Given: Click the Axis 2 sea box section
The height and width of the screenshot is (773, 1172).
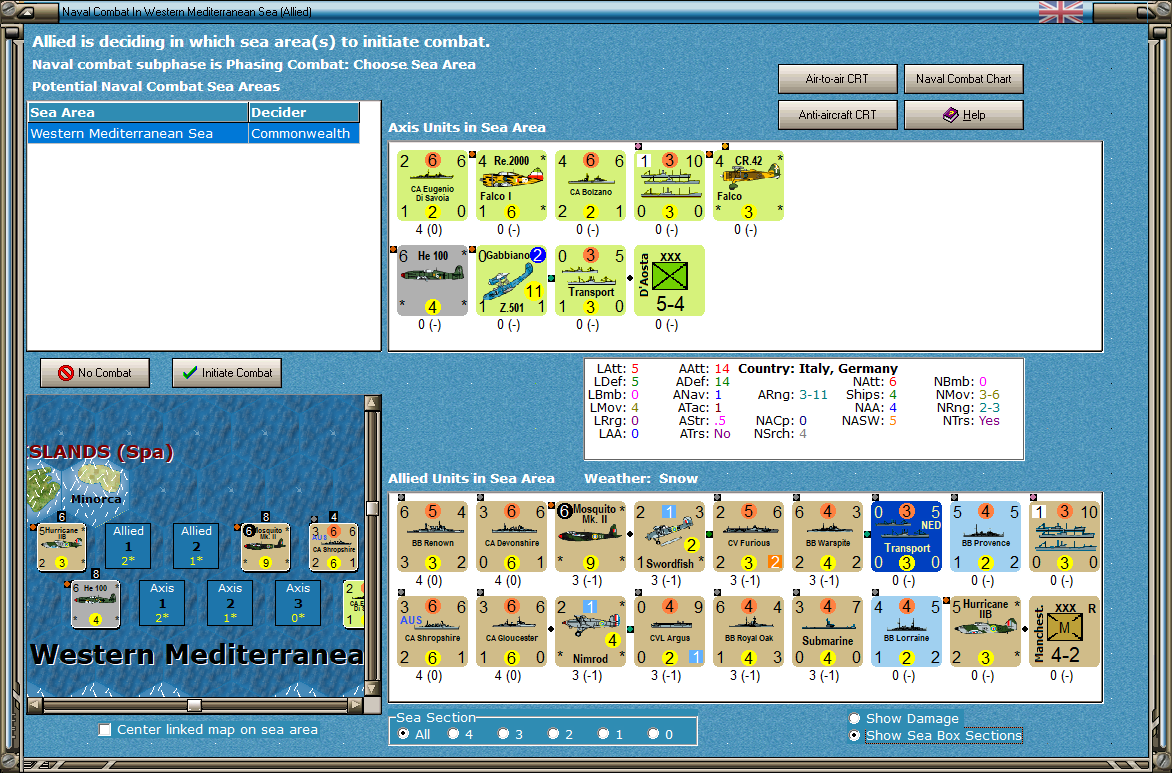Looking at the screenshot, I should [230, 603].
